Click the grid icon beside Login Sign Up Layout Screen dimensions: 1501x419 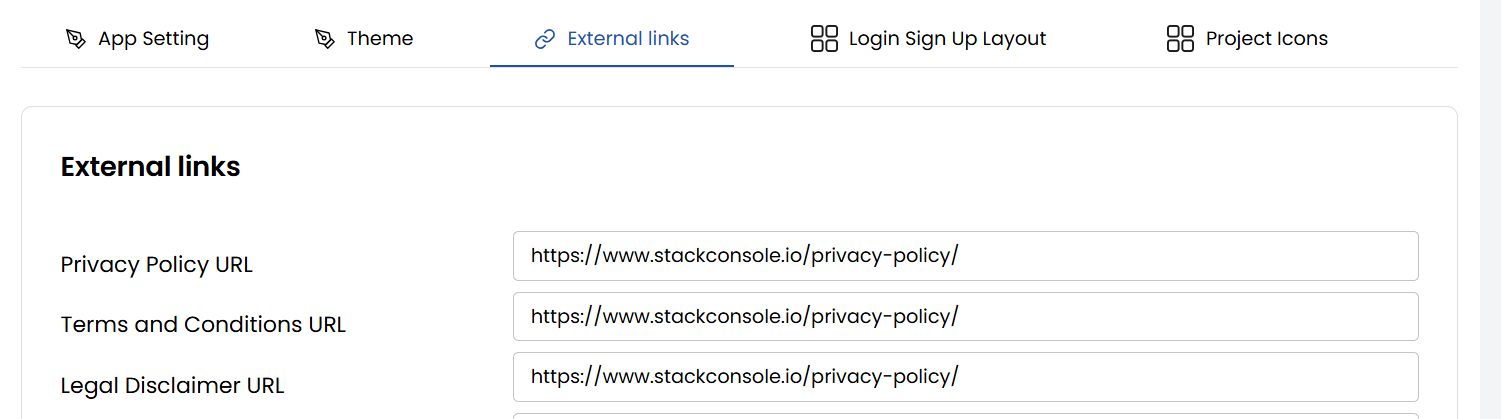pos(824,39)
